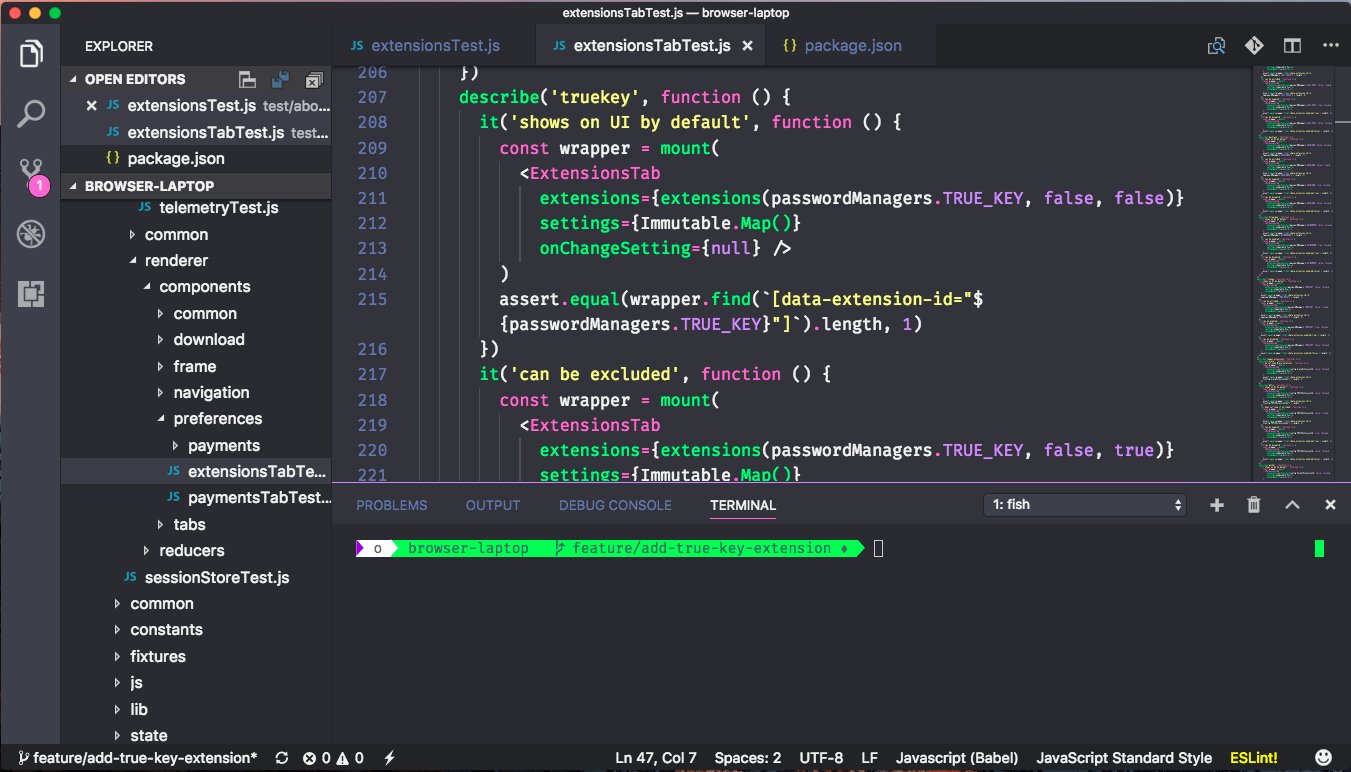The image size is (1351, 772).
Task: Click the feature/add-true-key-extension branch in status bar
Action: [137, 758]
